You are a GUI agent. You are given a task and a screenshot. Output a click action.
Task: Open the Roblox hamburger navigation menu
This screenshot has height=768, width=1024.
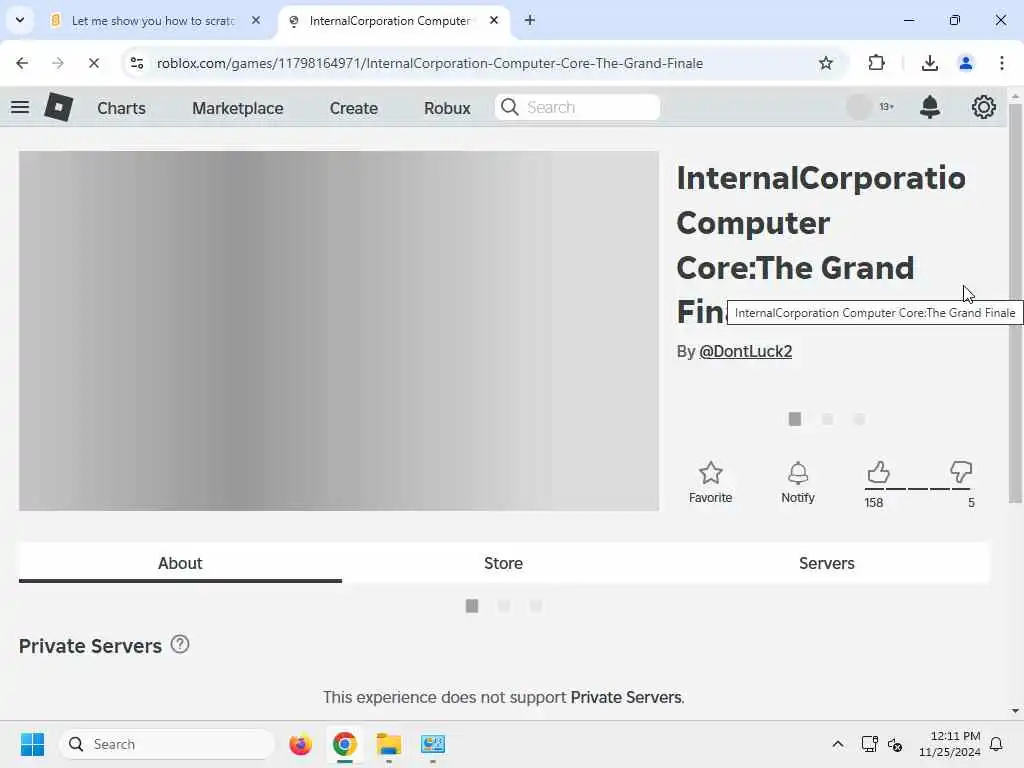coord(20,107)
